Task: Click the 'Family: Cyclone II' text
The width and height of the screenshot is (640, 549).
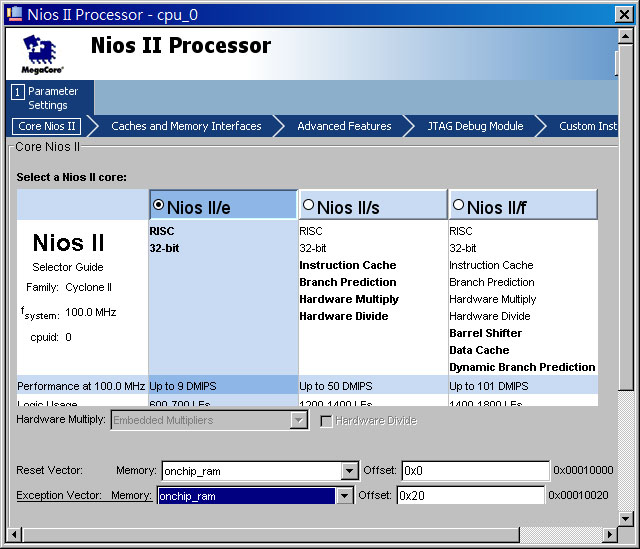Action: [x=69, y=287]
